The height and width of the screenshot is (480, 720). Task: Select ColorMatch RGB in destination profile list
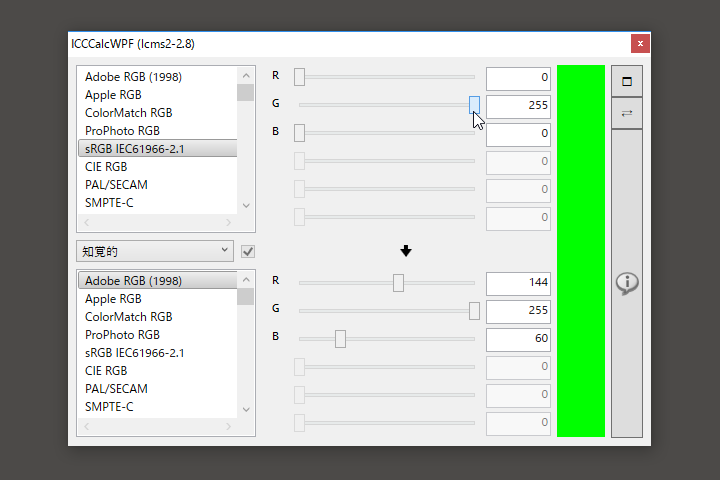(158, 316)
